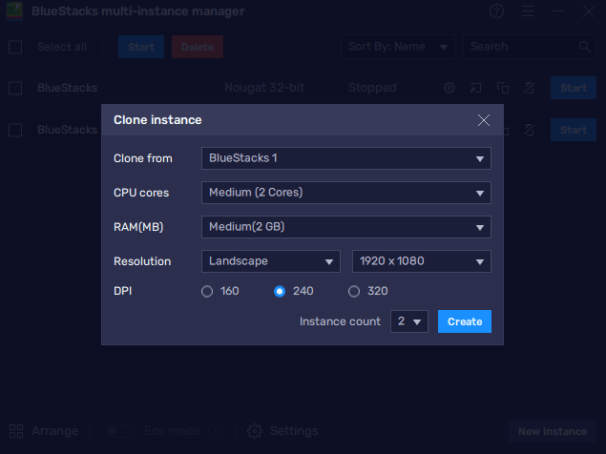Expand the RAM(MB) Medium(2 GB) dropdown

click(x=346, y=227)
